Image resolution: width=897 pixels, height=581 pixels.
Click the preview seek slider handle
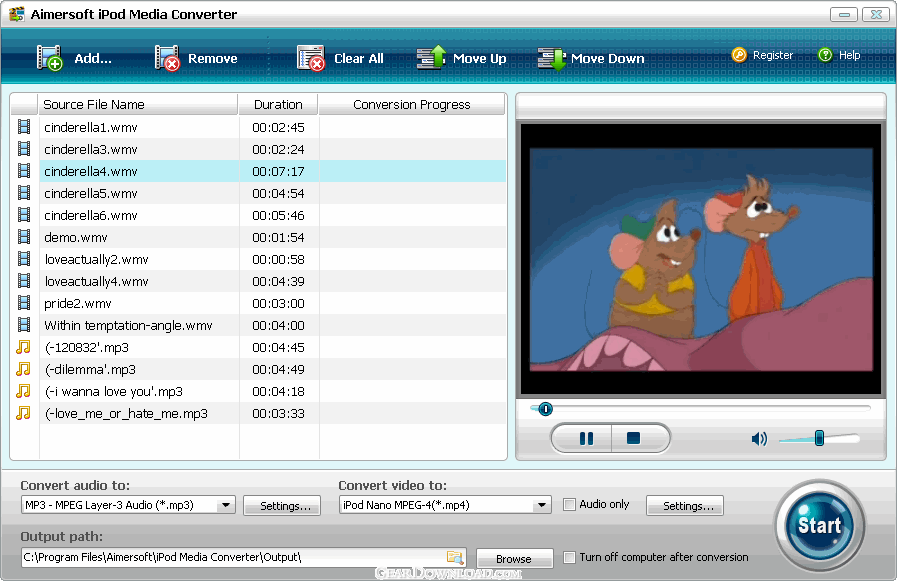(546, 409)
